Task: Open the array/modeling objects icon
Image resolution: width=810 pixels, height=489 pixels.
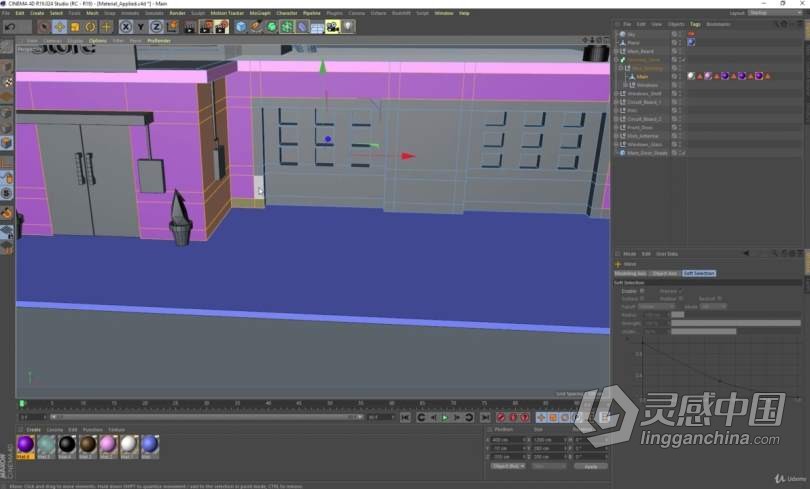Action: point(287,27)
